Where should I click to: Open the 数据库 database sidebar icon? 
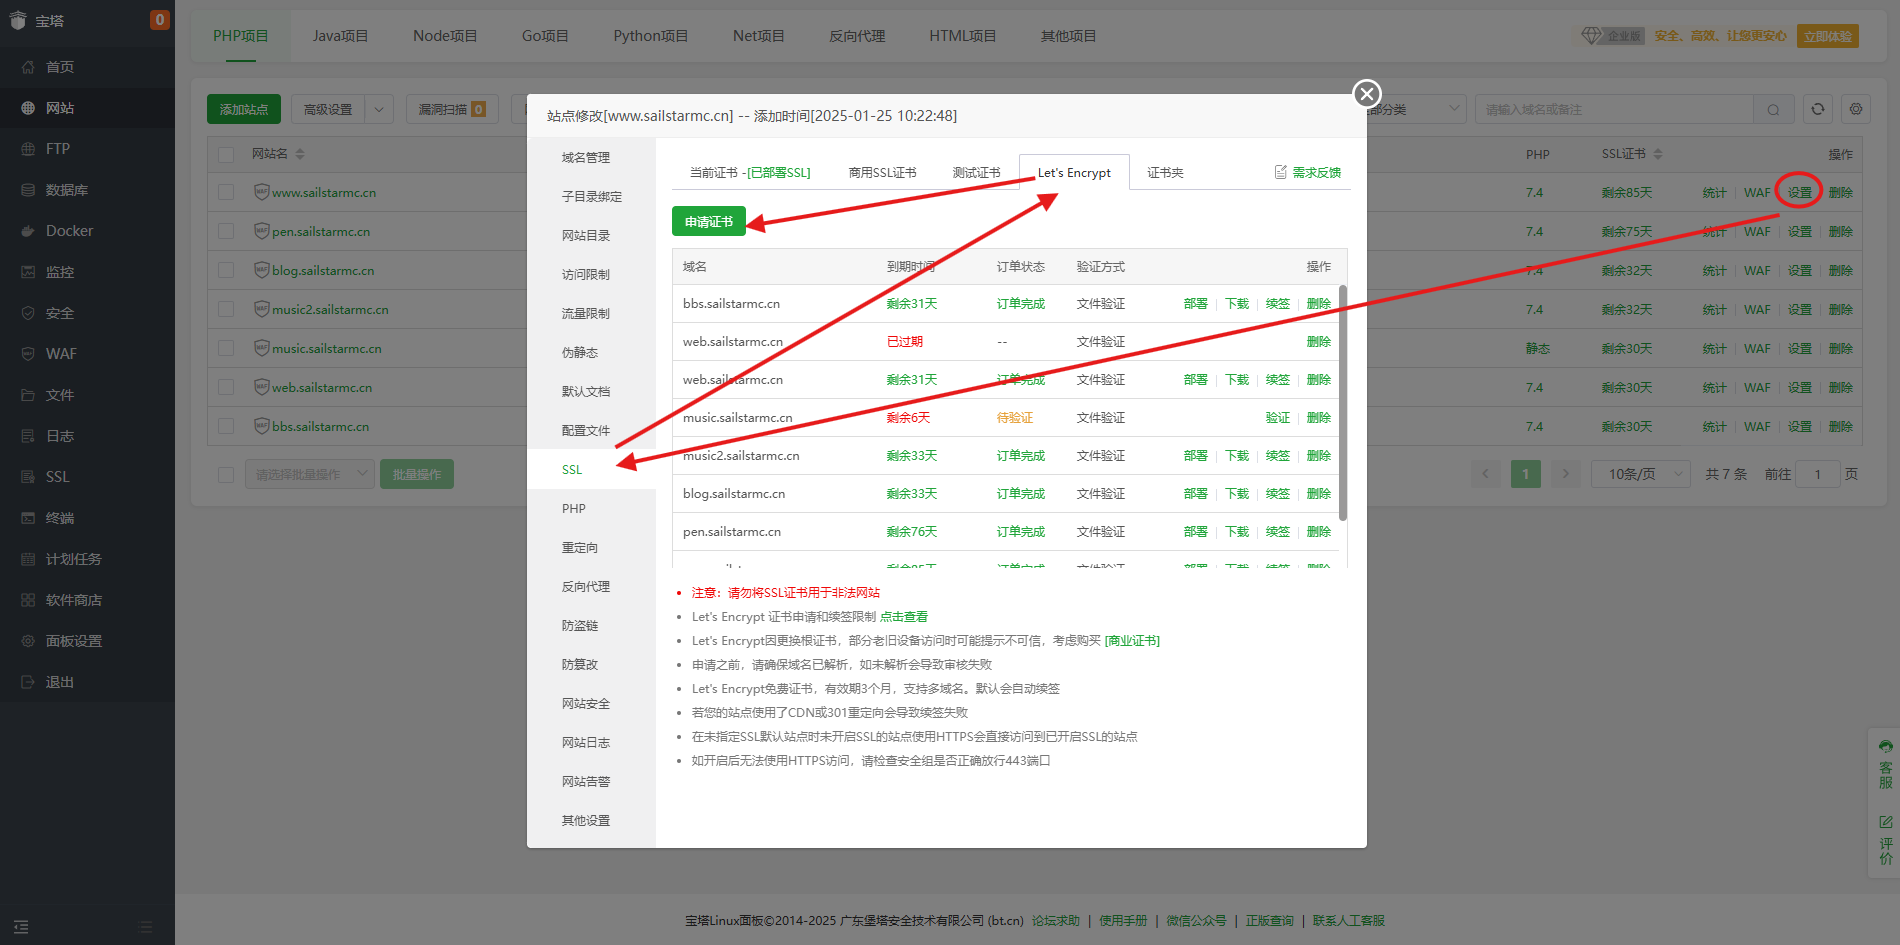[28, 190]
